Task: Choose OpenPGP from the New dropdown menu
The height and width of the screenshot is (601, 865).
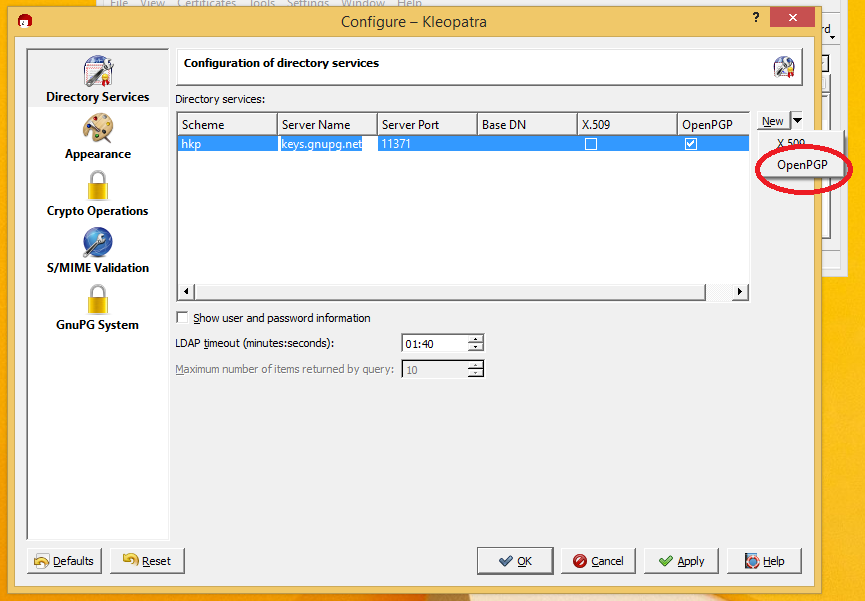Action: tap(802, 164)
